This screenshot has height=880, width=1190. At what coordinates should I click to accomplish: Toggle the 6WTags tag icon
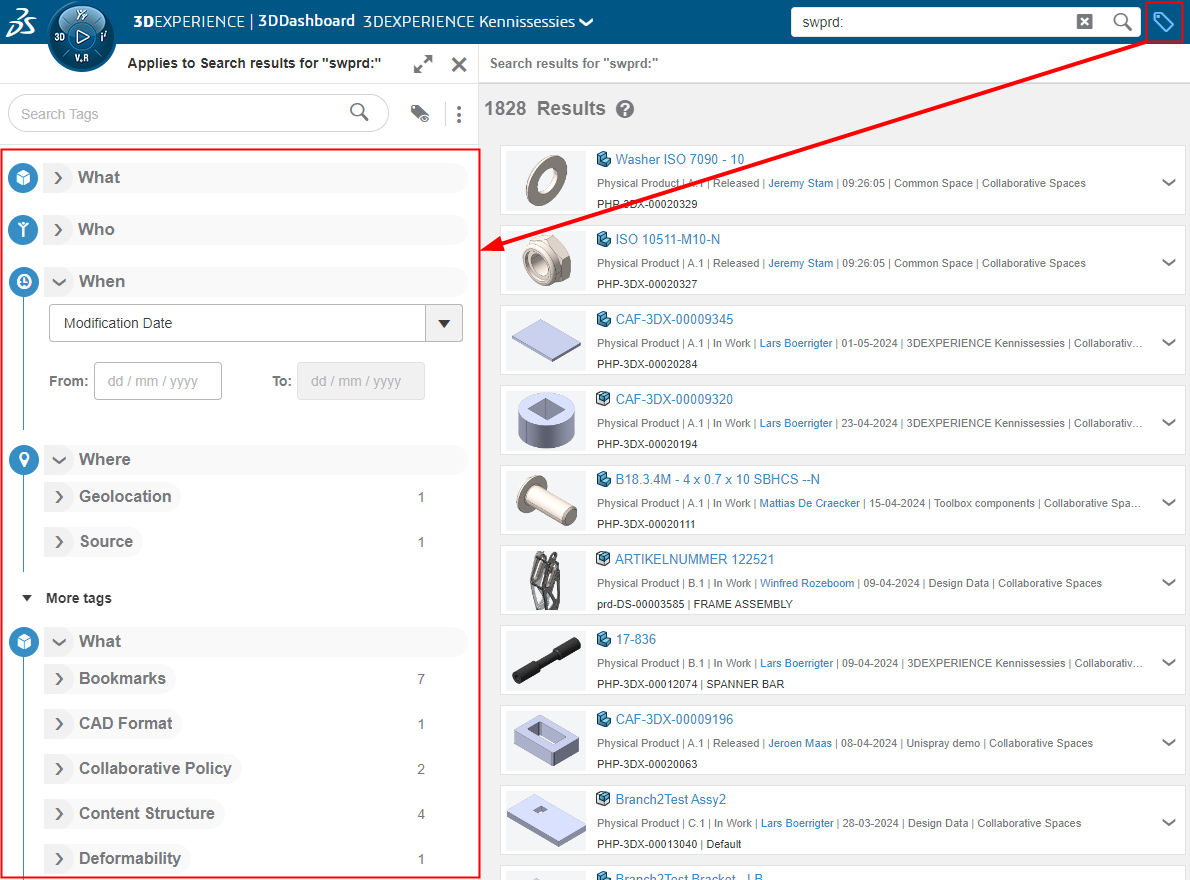click(x=1163, y=22)
